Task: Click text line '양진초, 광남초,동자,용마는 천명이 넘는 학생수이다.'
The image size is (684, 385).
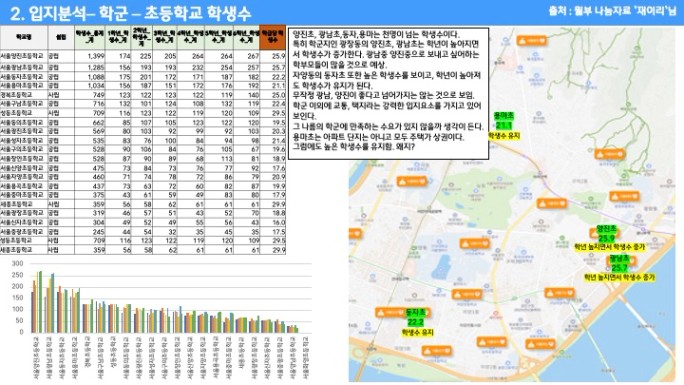Action: [x=376, y=34]
